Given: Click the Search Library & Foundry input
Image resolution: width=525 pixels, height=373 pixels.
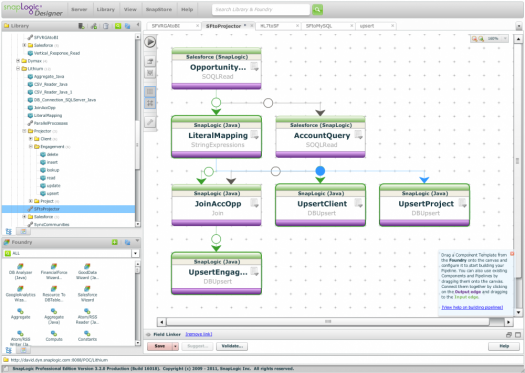Looking at the screenshot, I should click(x=261, y=9).
